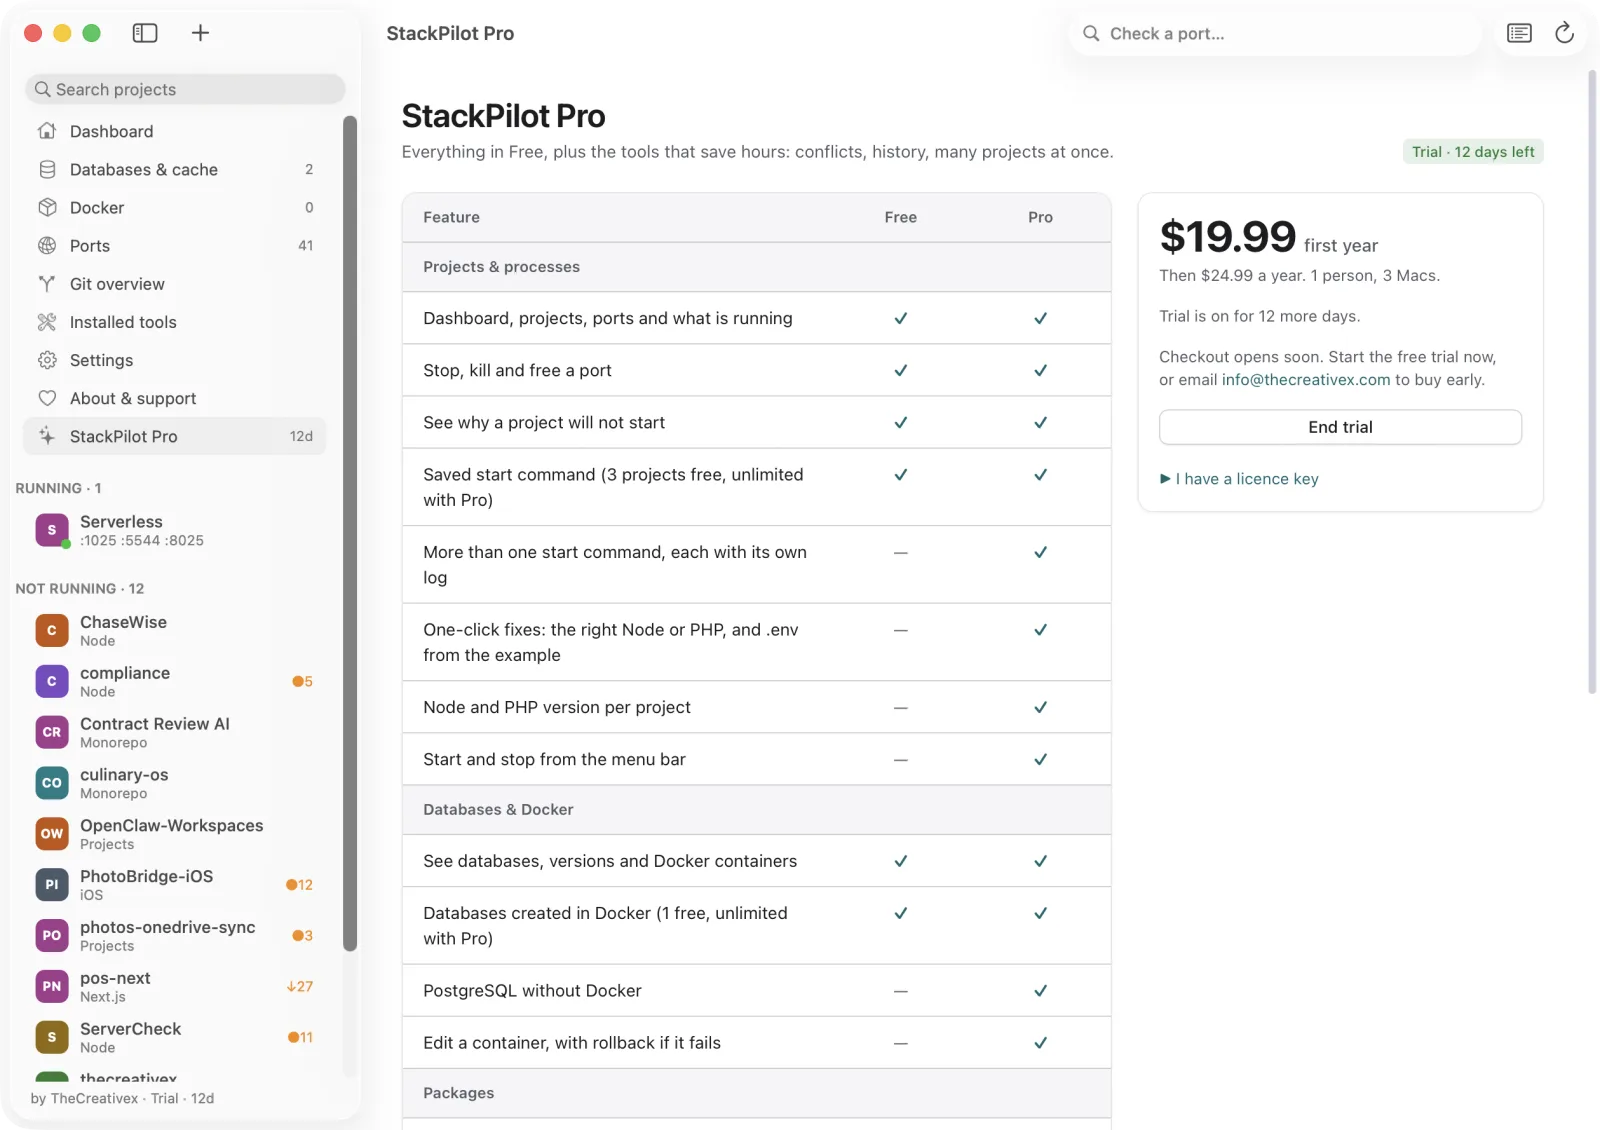Expand the I have a licence key disclosure
This screenshot has height=1130, width=1600.
(1239, 479)
